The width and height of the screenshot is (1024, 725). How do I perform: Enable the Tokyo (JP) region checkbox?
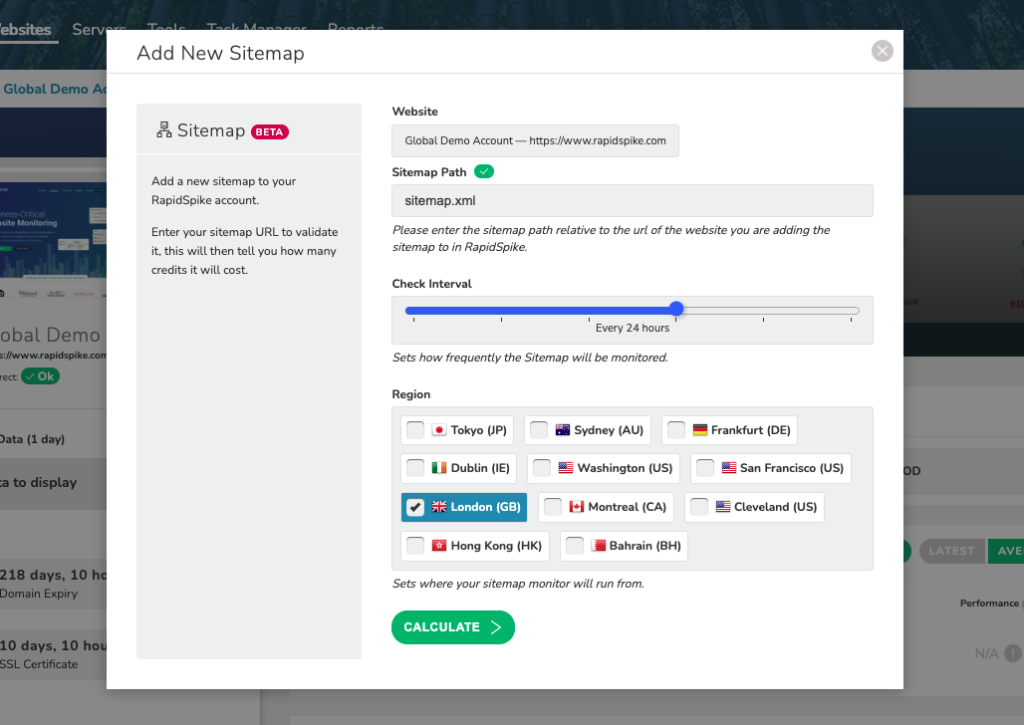pyautogui.click(x=415, y=430)
